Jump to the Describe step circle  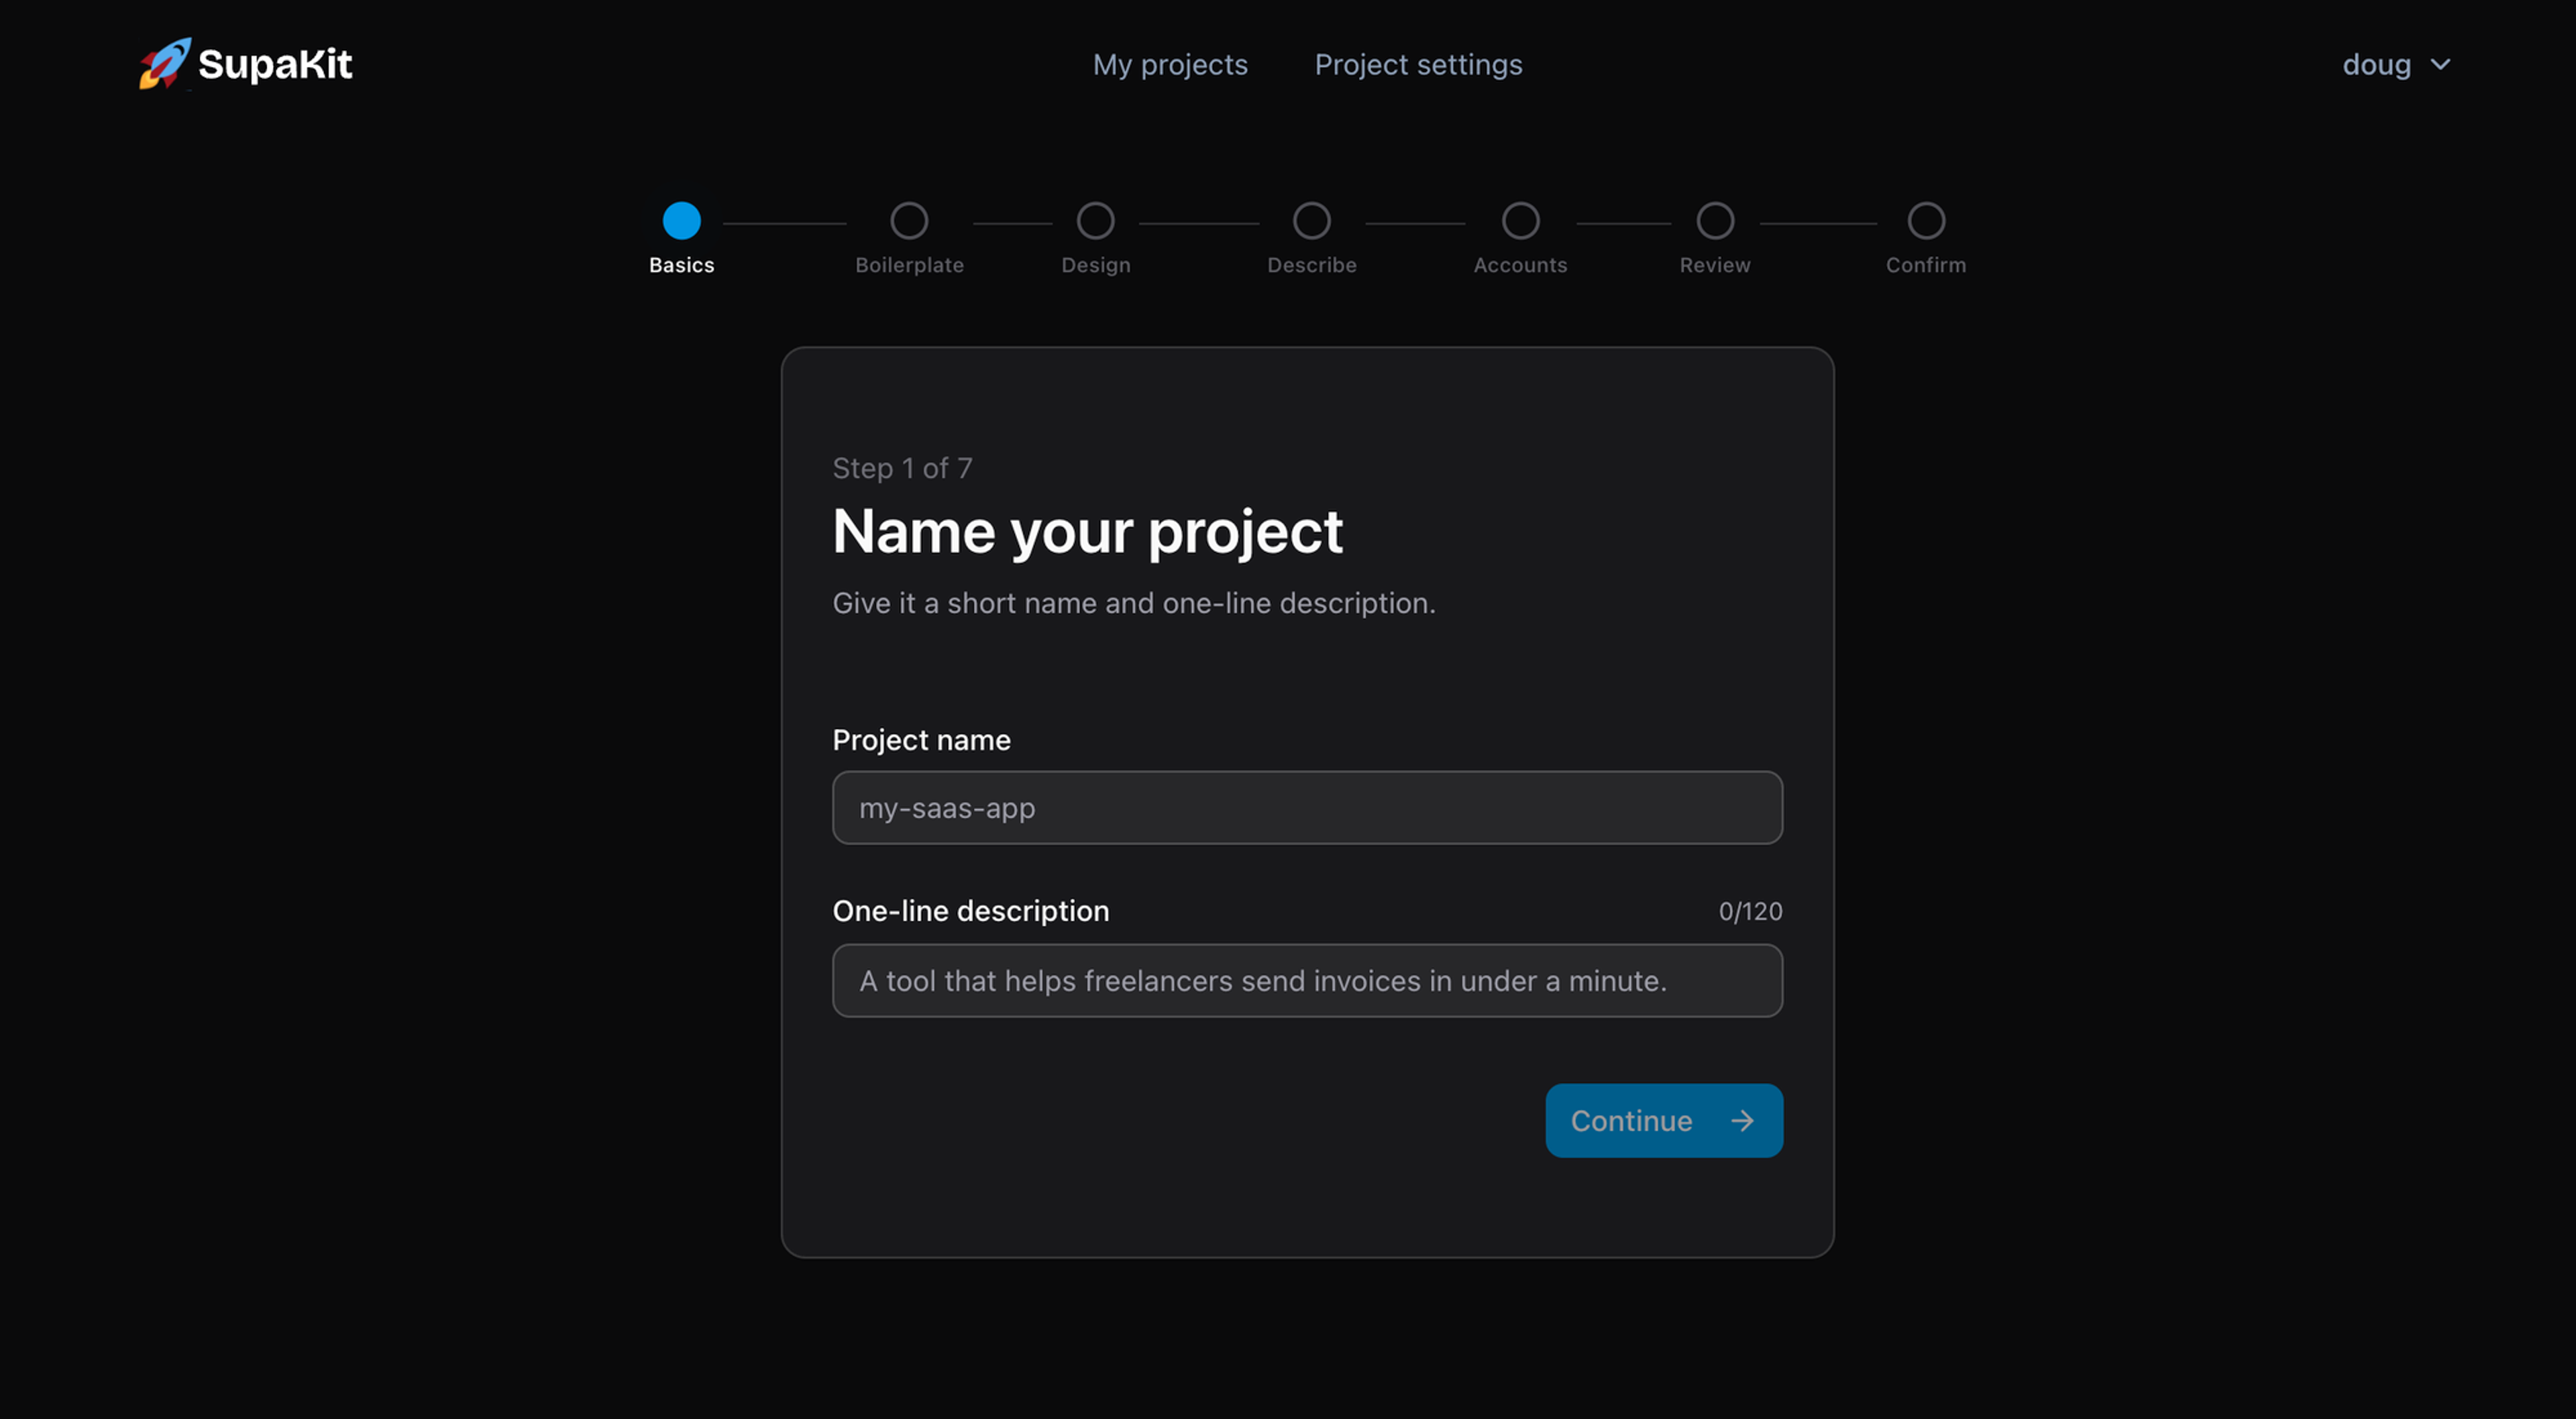[1311, 221]
